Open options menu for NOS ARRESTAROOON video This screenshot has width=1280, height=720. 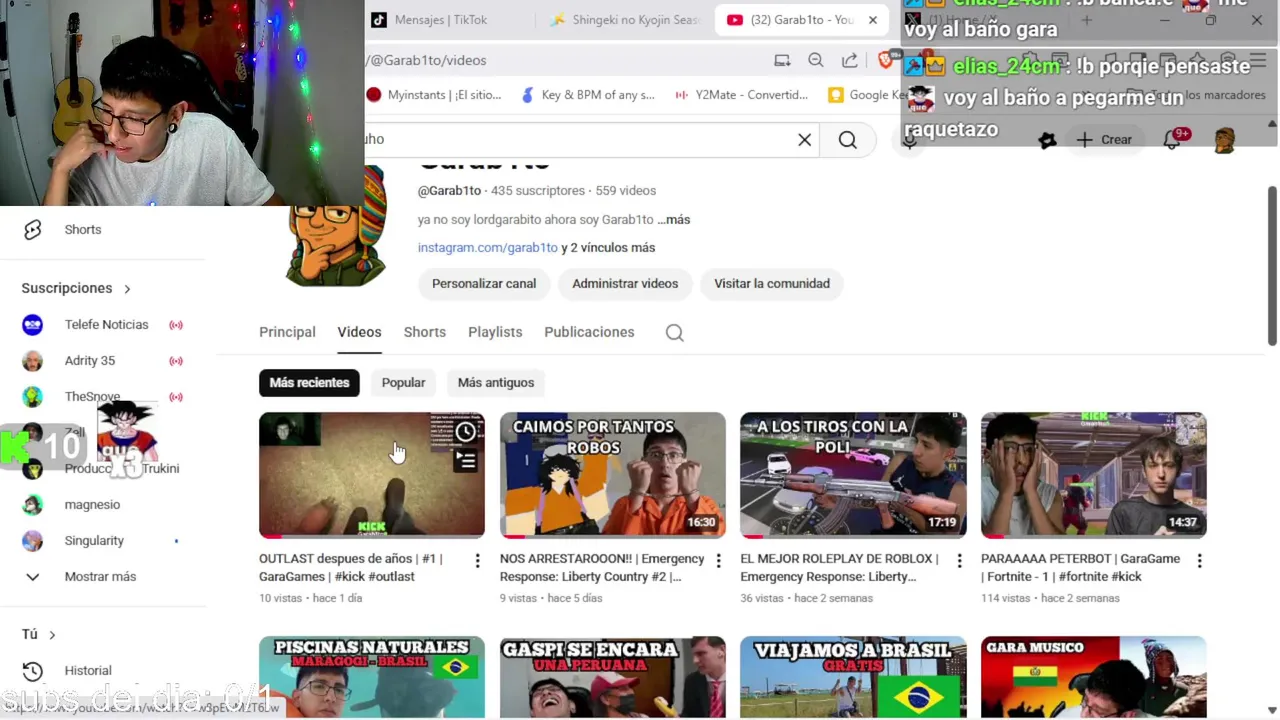pos(718,561)
